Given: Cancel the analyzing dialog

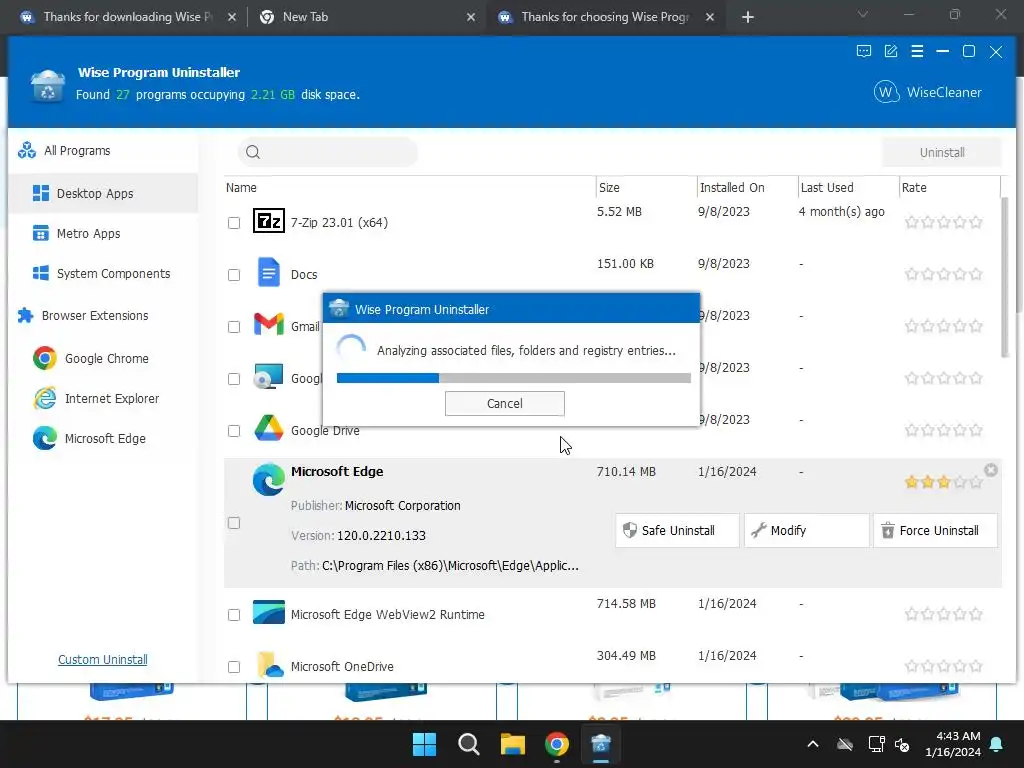Looking at the screenshot, I should tap(504, 404).
